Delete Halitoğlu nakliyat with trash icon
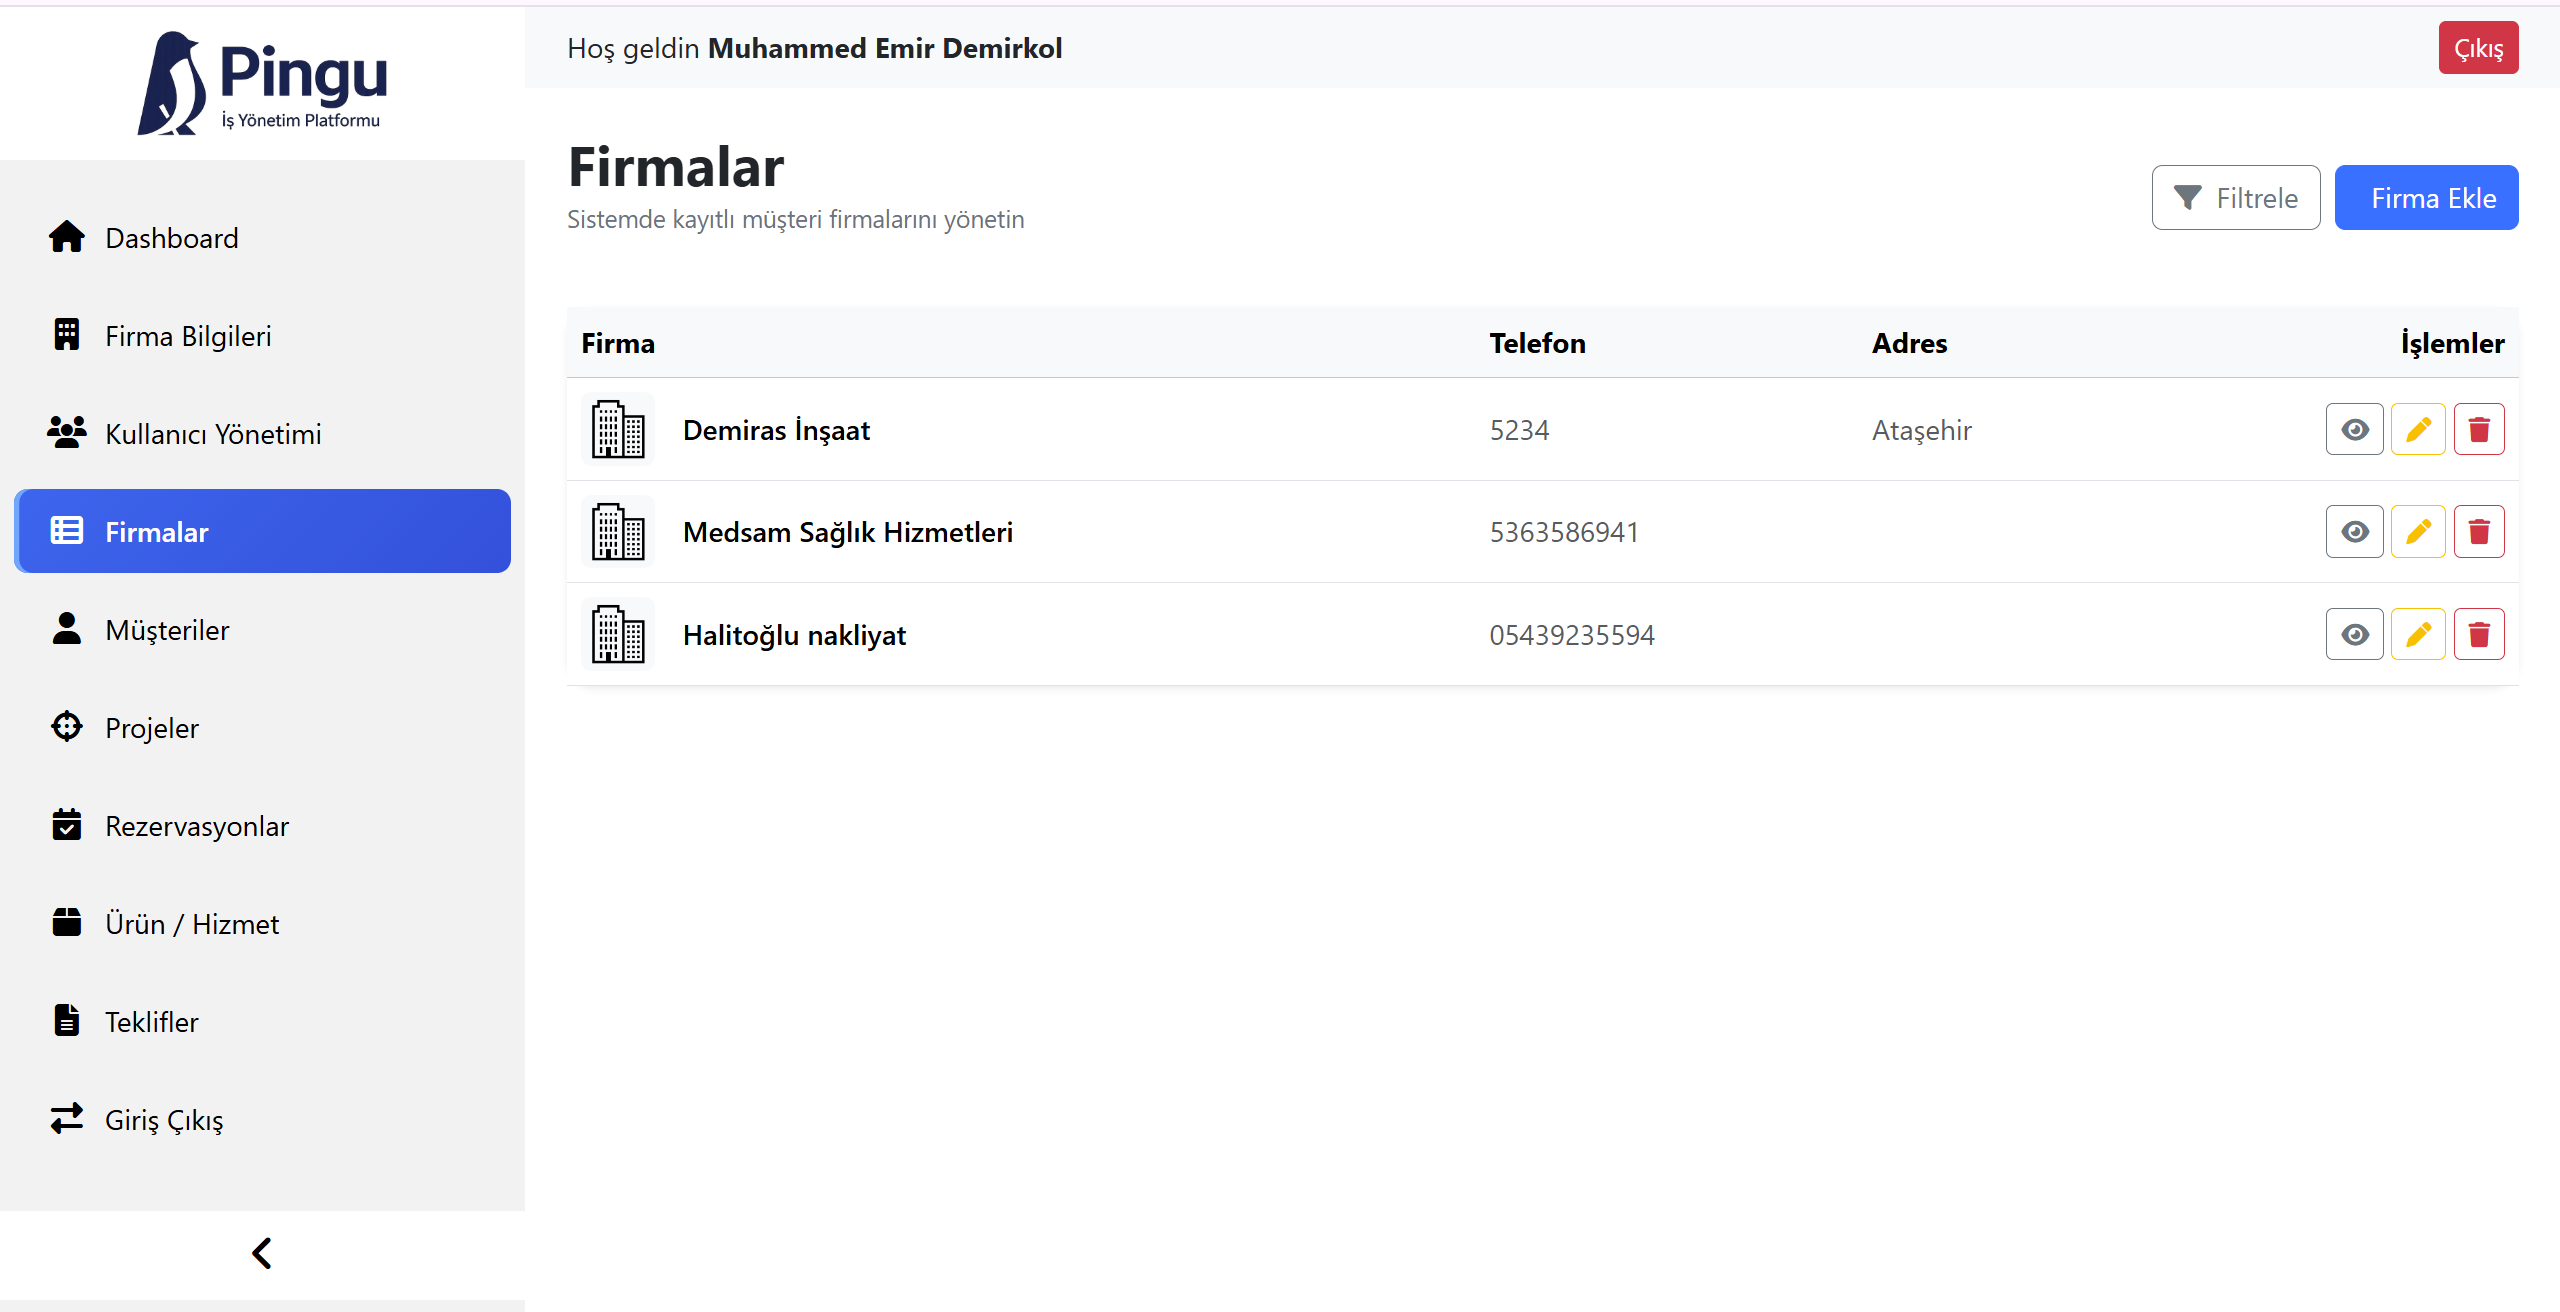 (2478, 635)
